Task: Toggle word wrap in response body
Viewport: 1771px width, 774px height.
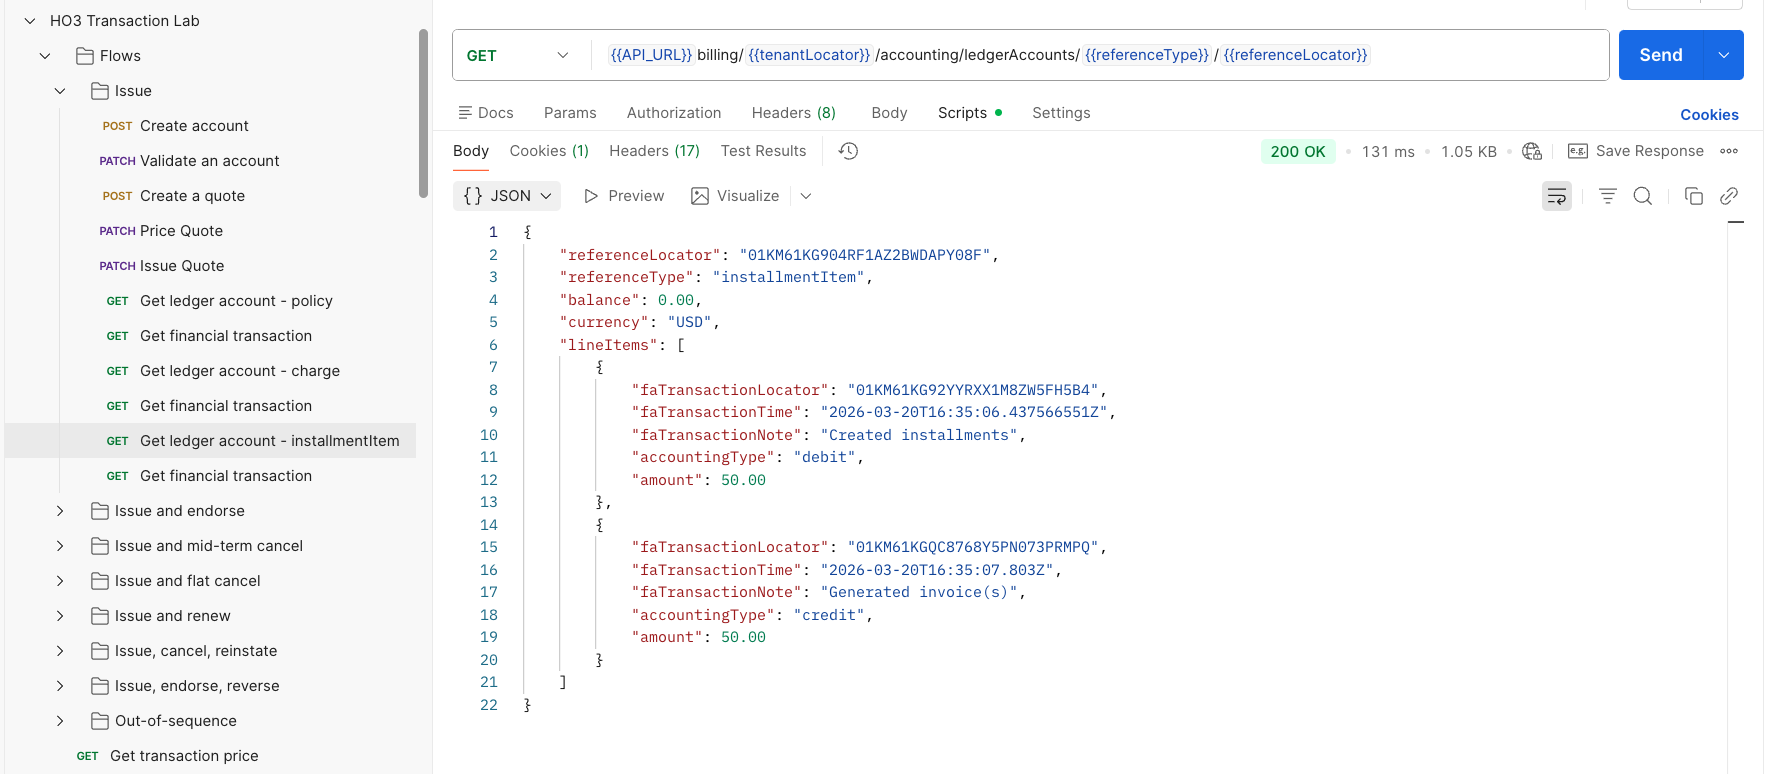Action: [x=1556, y=196]
